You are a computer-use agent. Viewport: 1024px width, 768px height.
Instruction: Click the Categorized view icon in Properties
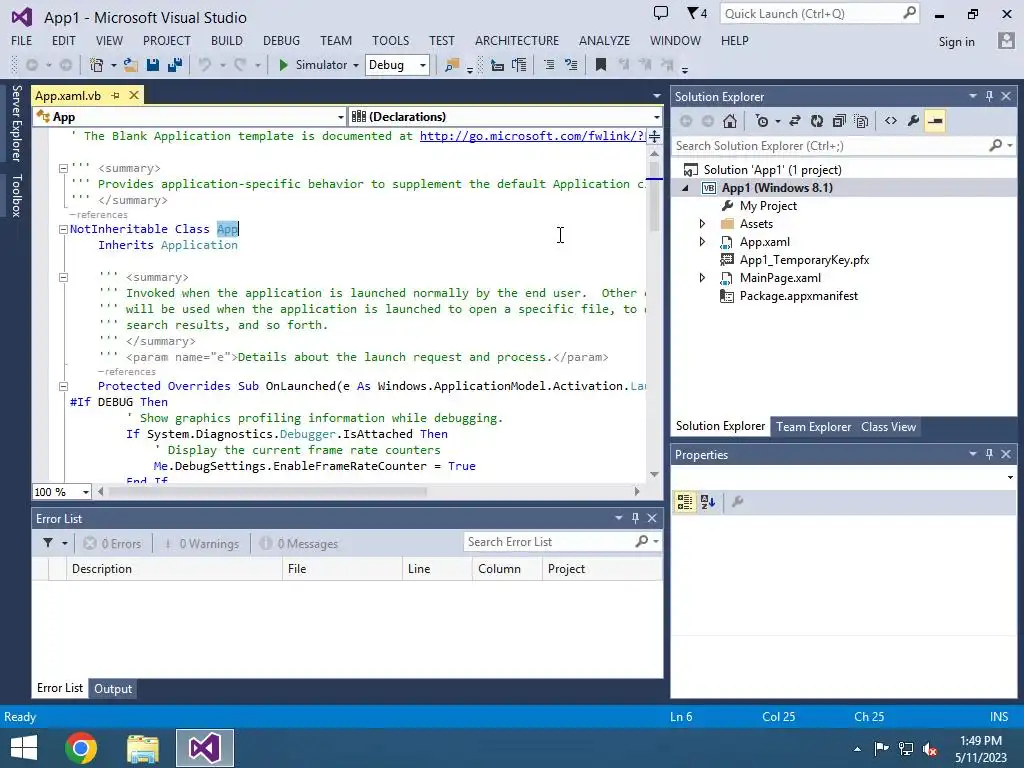pyautogui.click(x=684, y=502)
